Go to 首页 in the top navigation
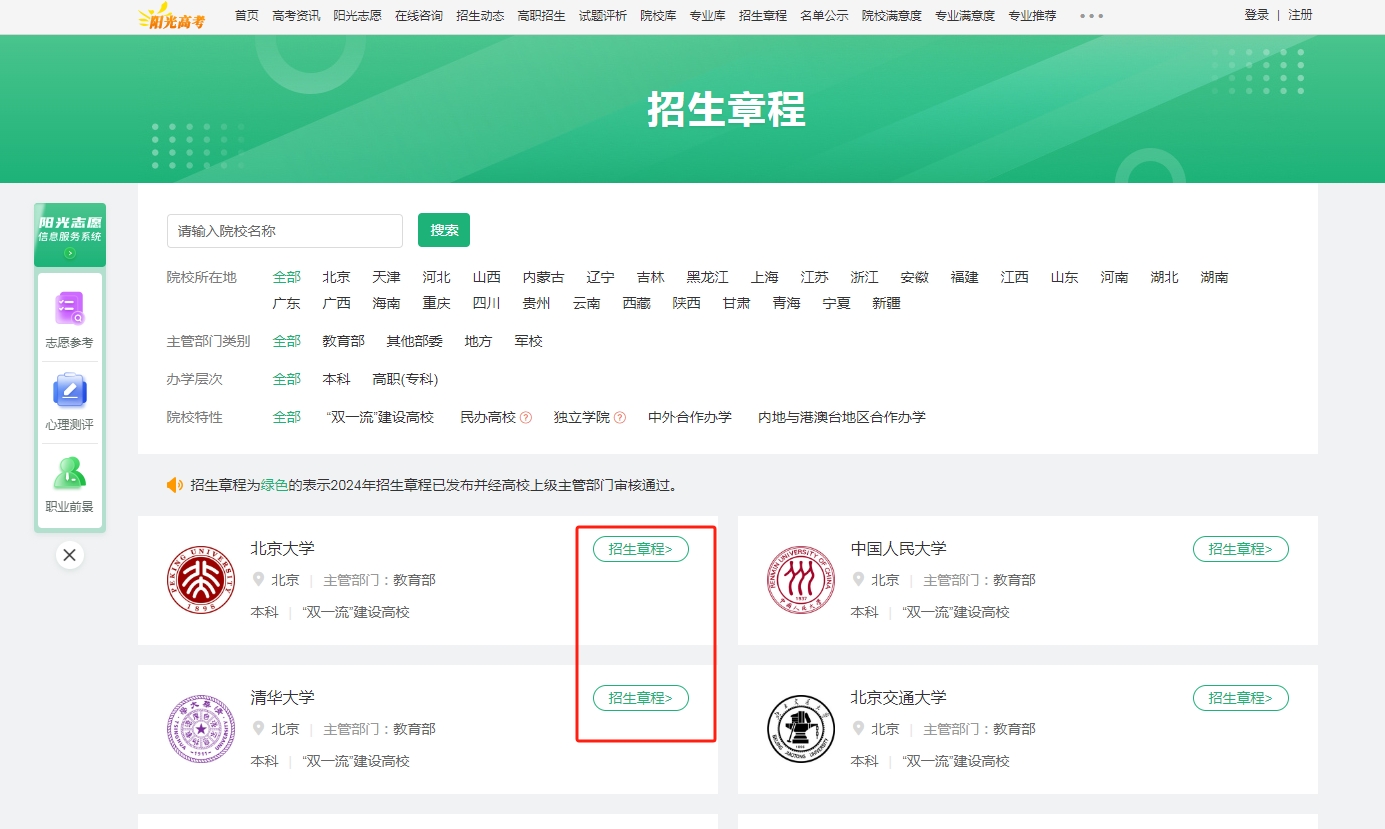The width and height of the screenshot is (1385, 829). coord(247,15)
